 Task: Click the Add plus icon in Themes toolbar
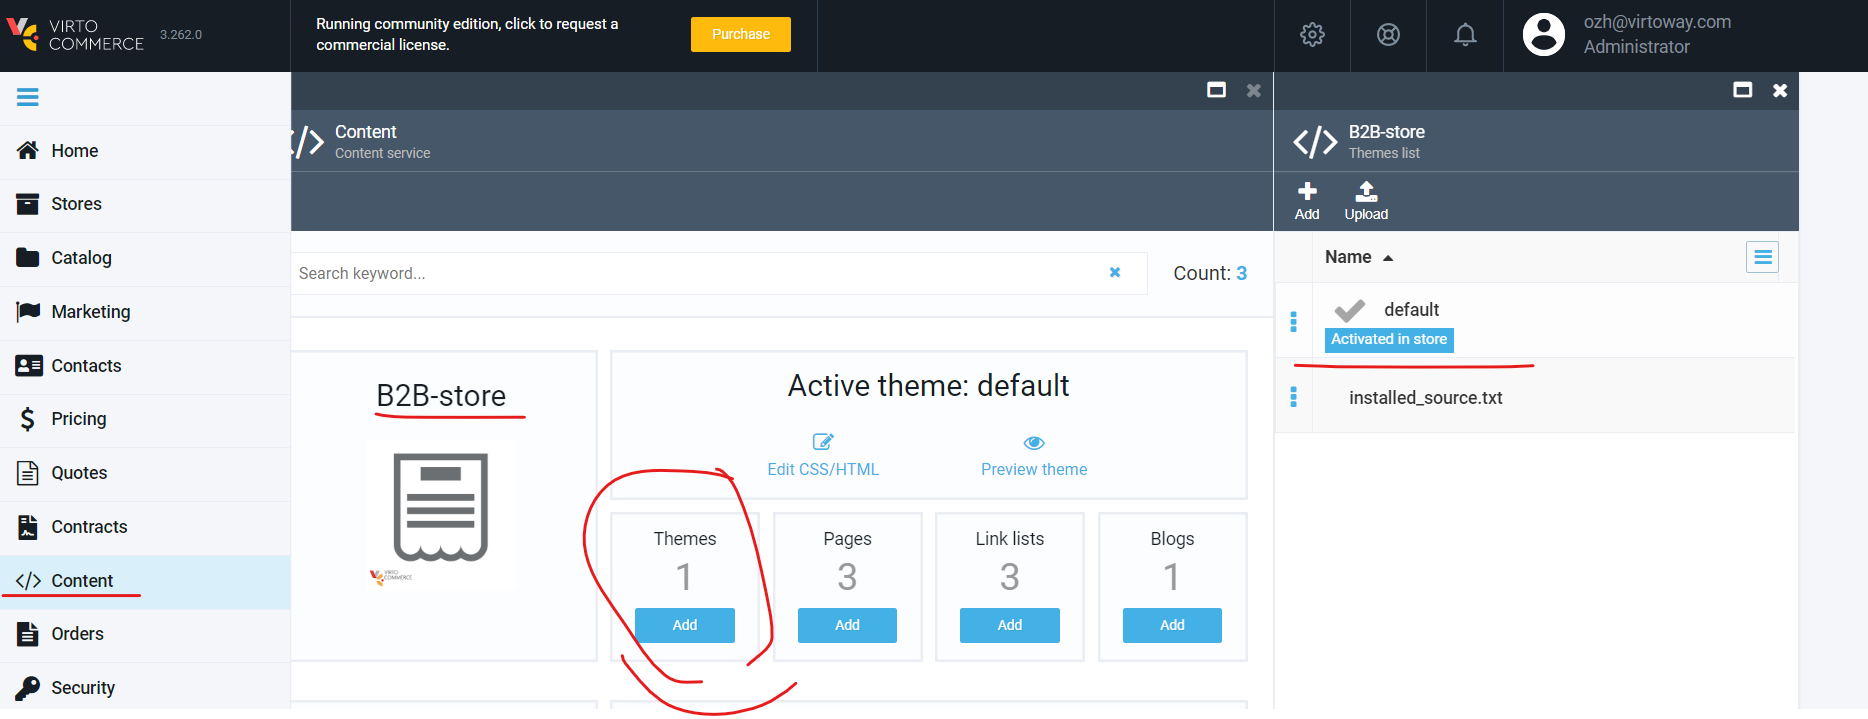coord(1307,201)
